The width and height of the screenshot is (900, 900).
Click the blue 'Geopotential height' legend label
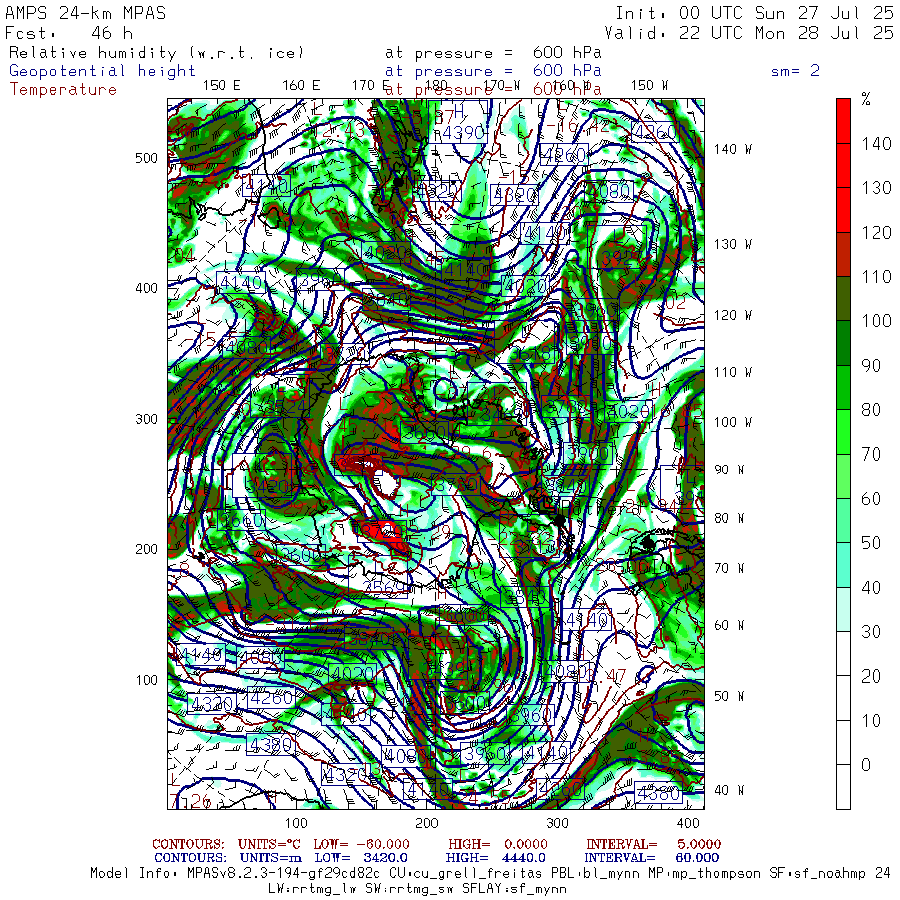(102, 71)
